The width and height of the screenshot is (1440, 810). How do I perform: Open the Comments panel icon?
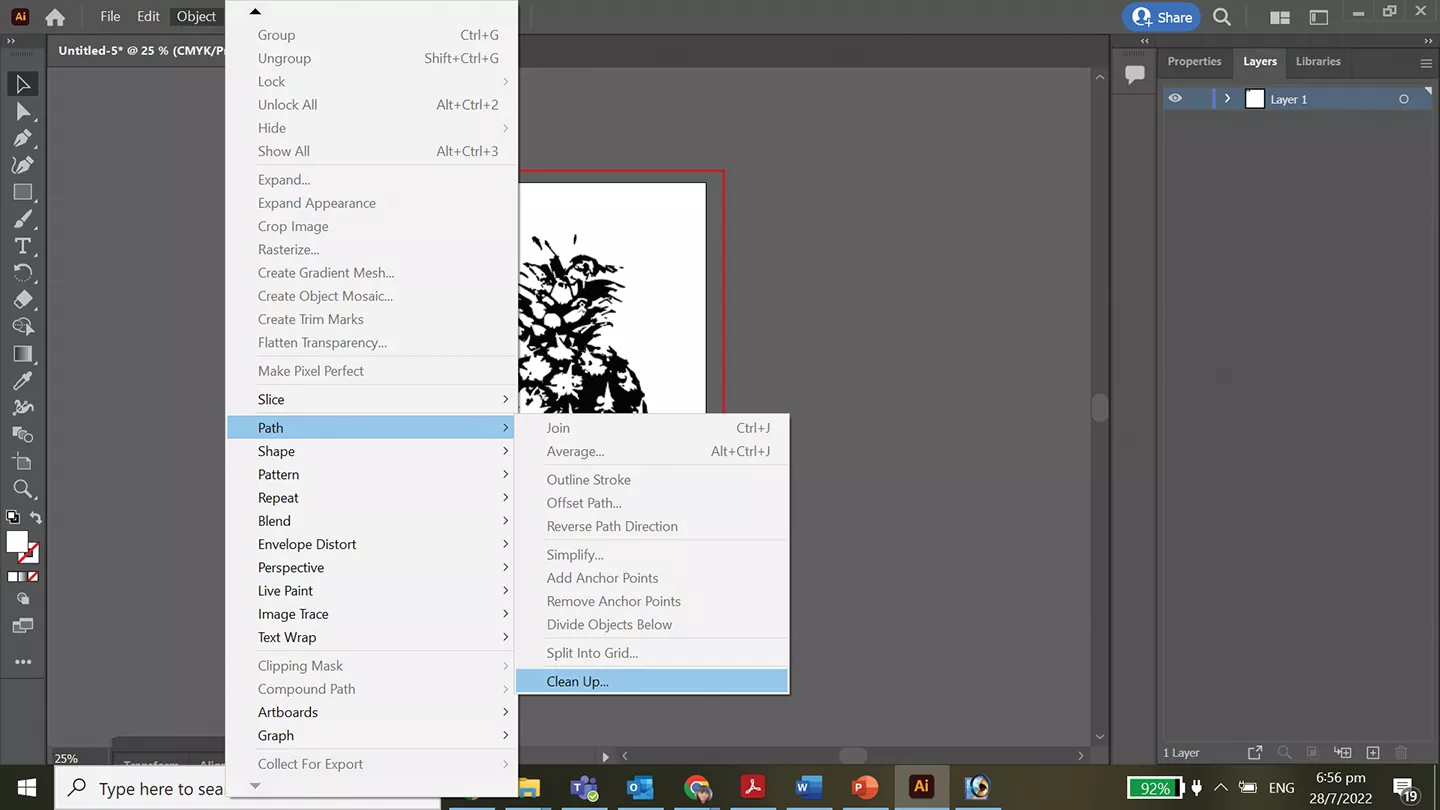coord(1134,75)
